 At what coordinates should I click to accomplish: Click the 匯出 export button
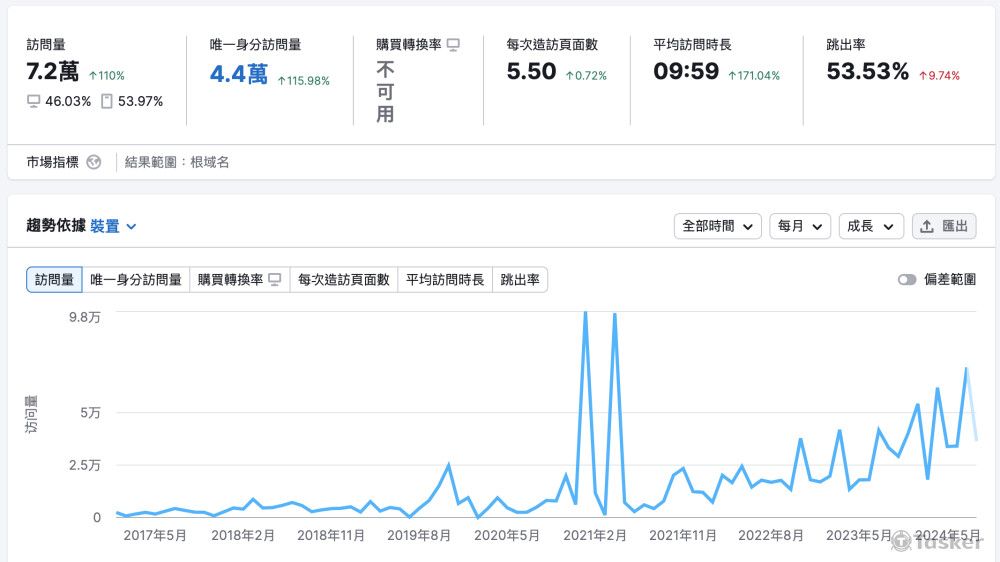pyautogui.click(x=944, y=226)
